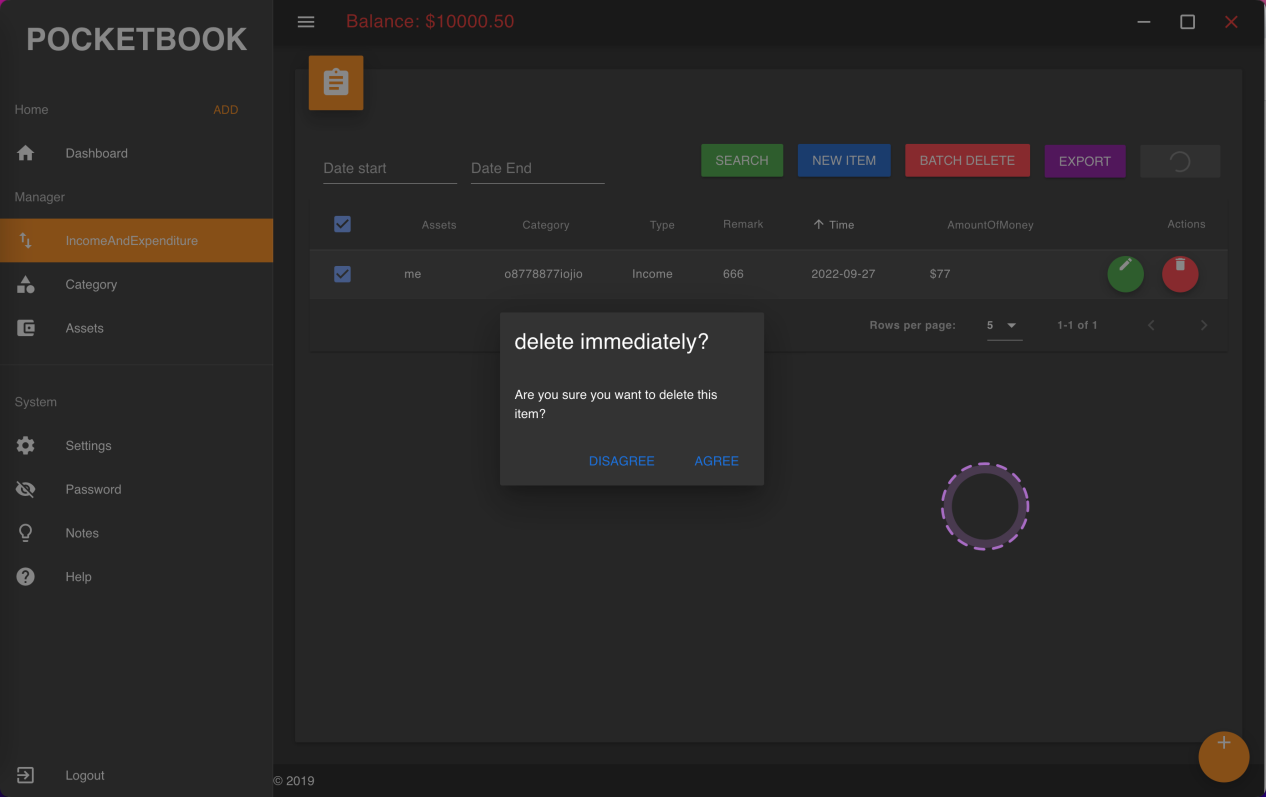The height and width of the screenshot is (797, 1266).
Task: Go to next table page chevron
Action: [1203, 326]
